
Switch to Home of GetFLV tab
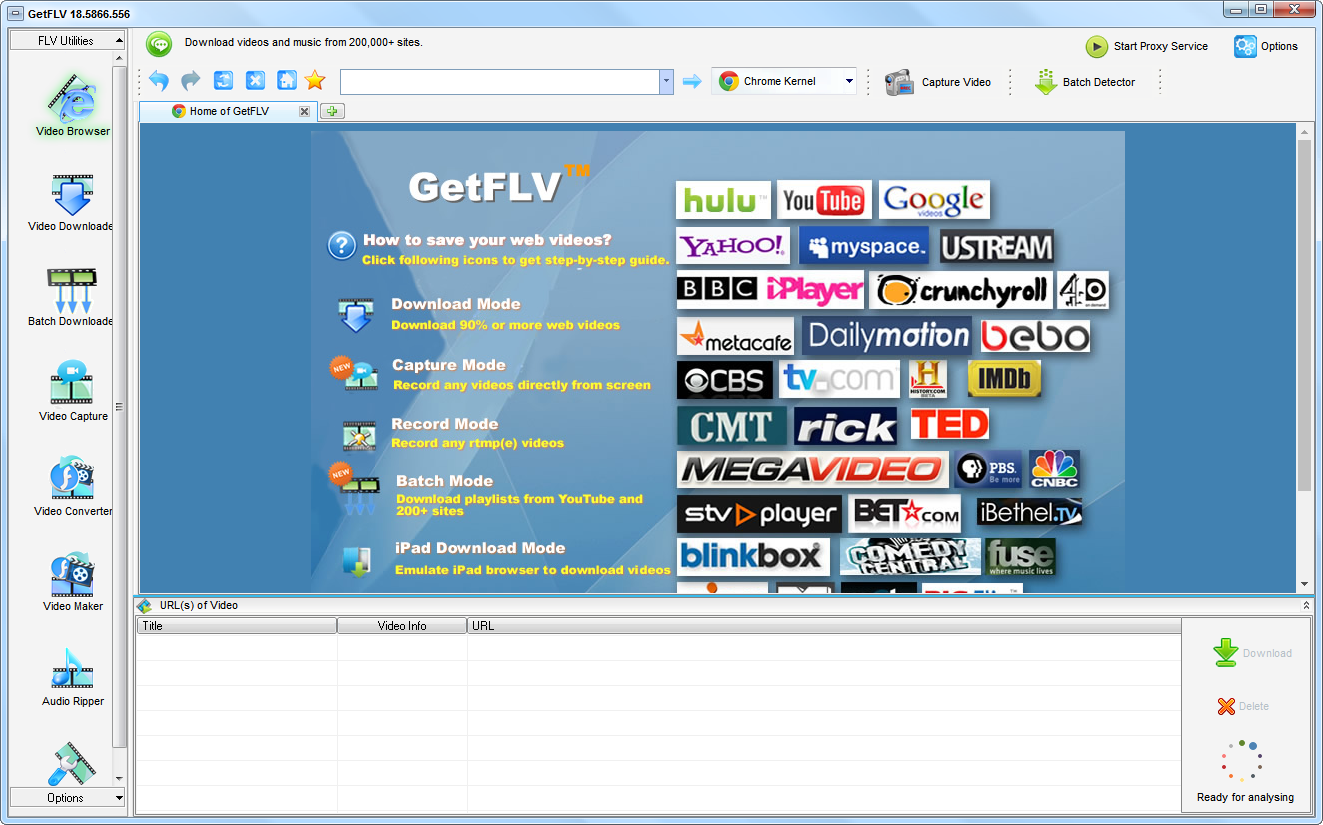coord(229,111)
